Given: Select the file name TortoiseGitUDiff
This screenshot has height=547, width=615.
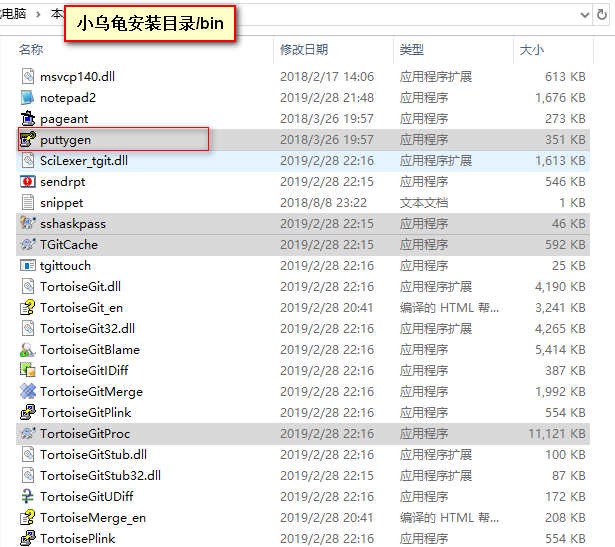Looking at the screenshot, I should pos(87,497).
